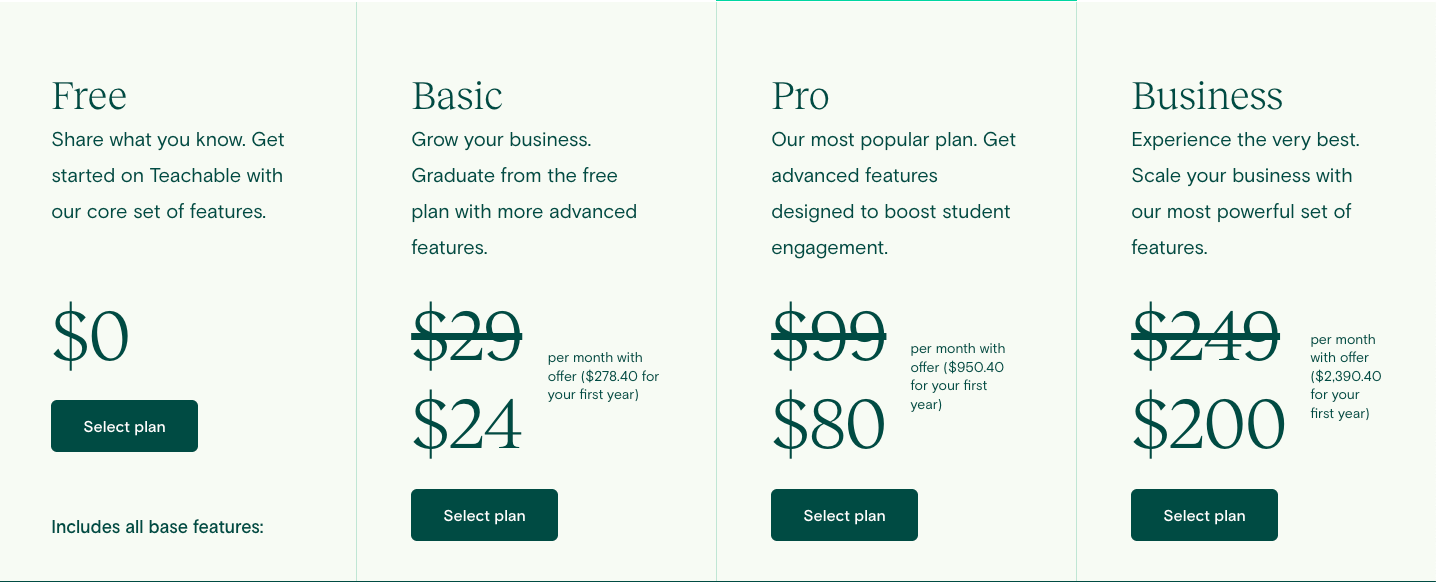Choose Select plan for the Basic tier
Image resolution: width=1436 pixels, height=582 pixels.
484,515
